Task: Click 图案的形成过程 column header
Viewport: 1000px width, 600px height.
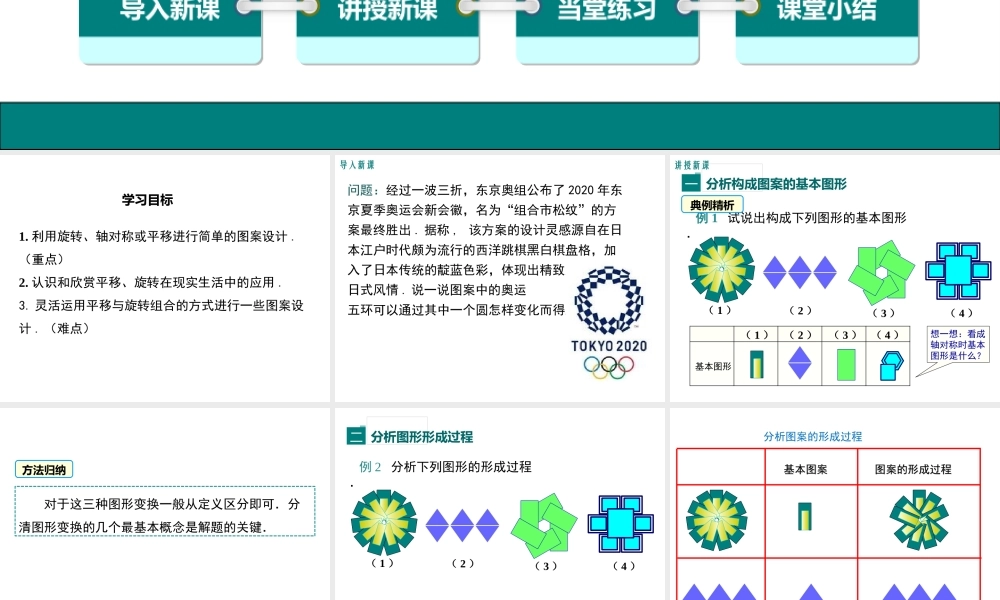Action: click(x=913, y=469)
